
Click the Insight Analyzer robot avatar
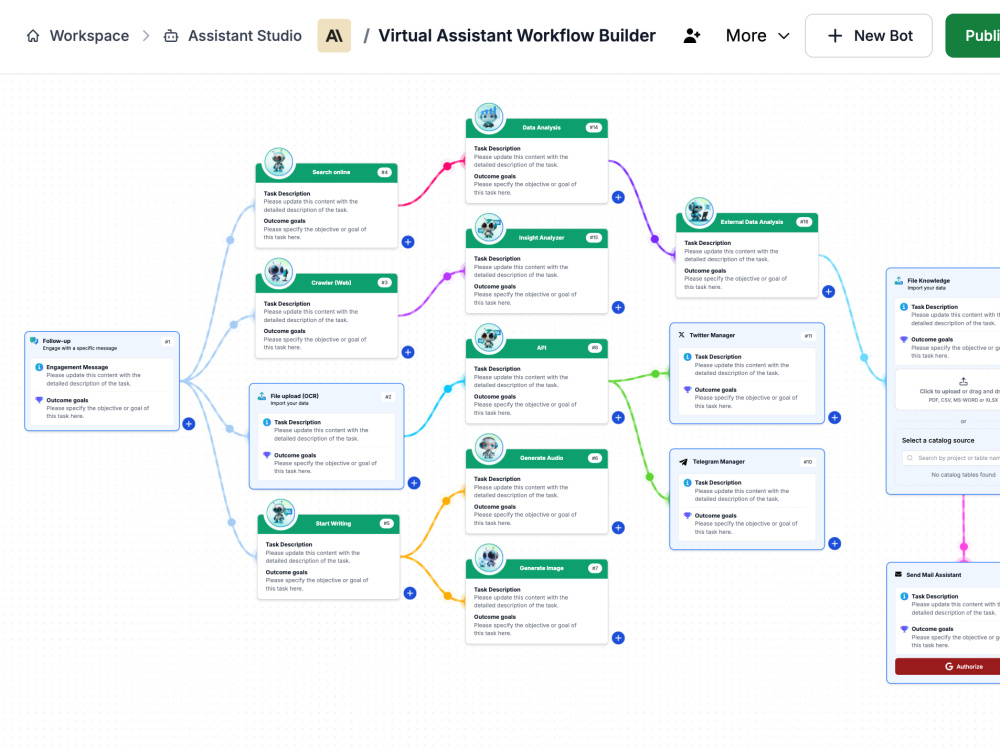tap(489, 228)
